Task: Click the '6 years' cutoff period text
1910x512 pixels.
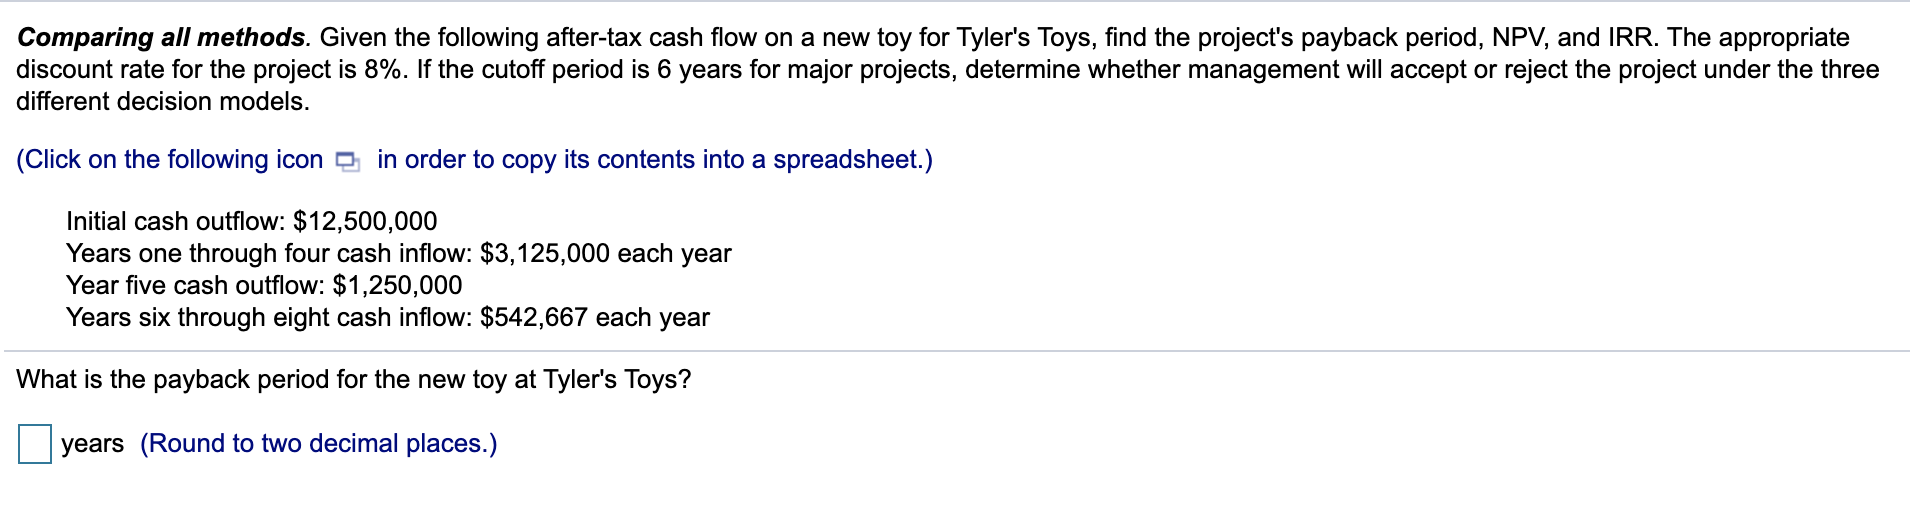Action: coord(700,70)
